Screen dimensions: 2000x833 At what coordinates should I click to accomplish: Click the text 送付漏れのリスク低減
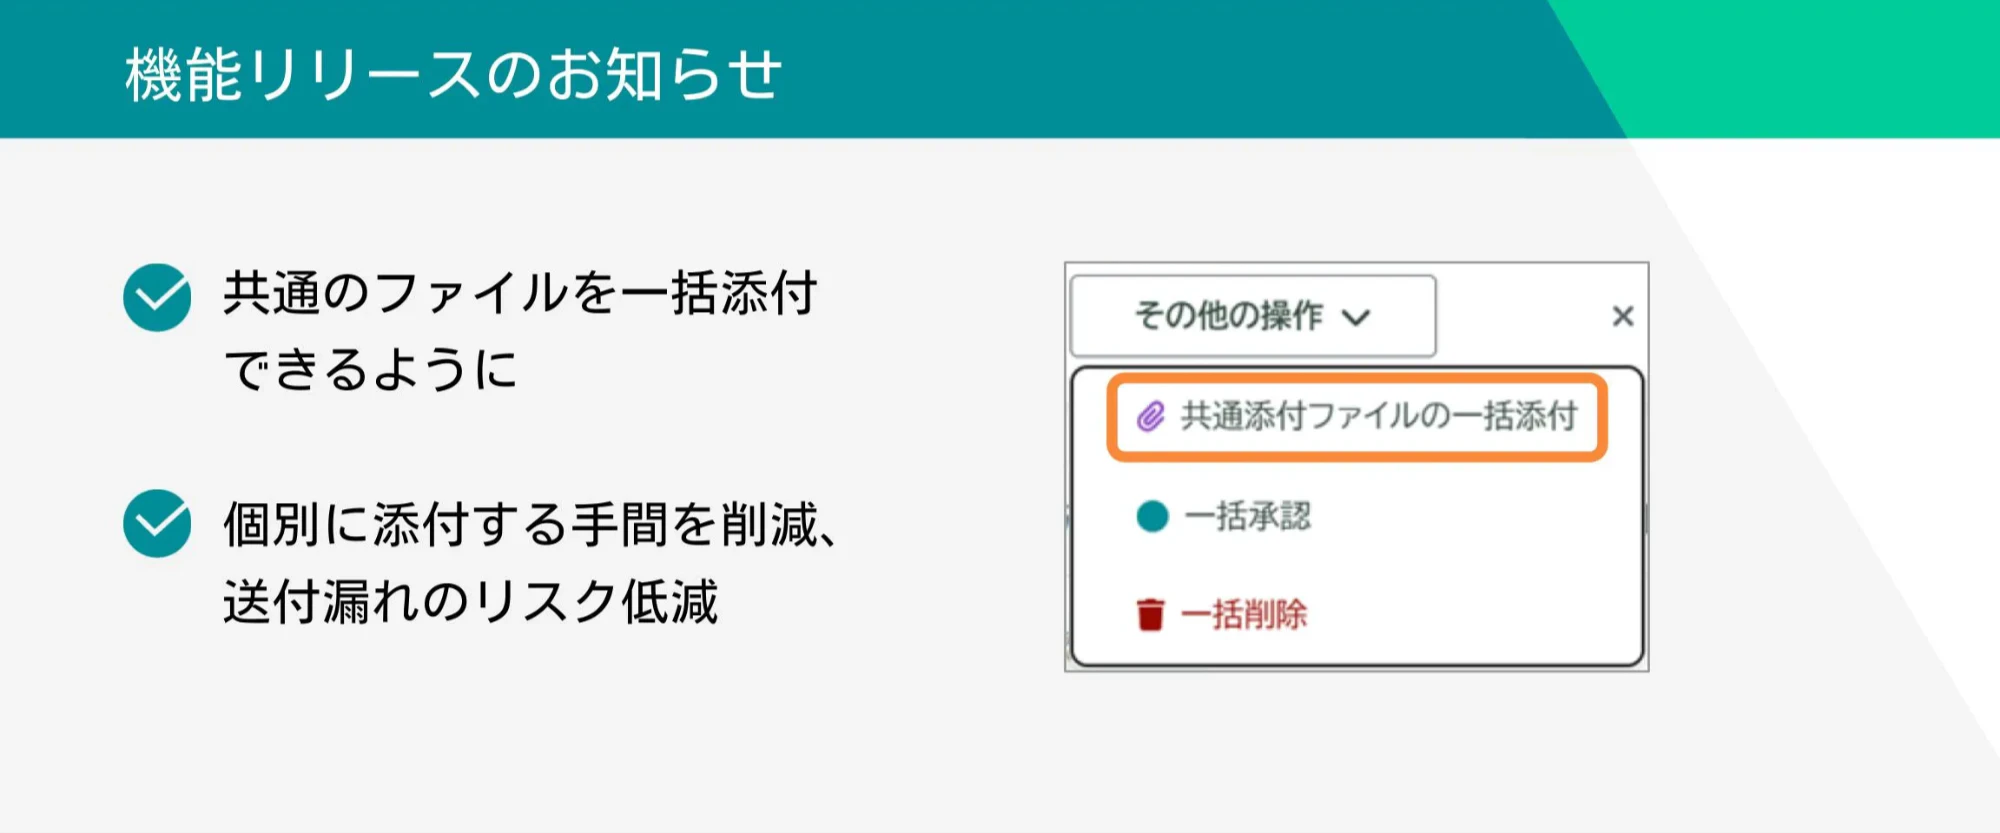tap(470, 602)
